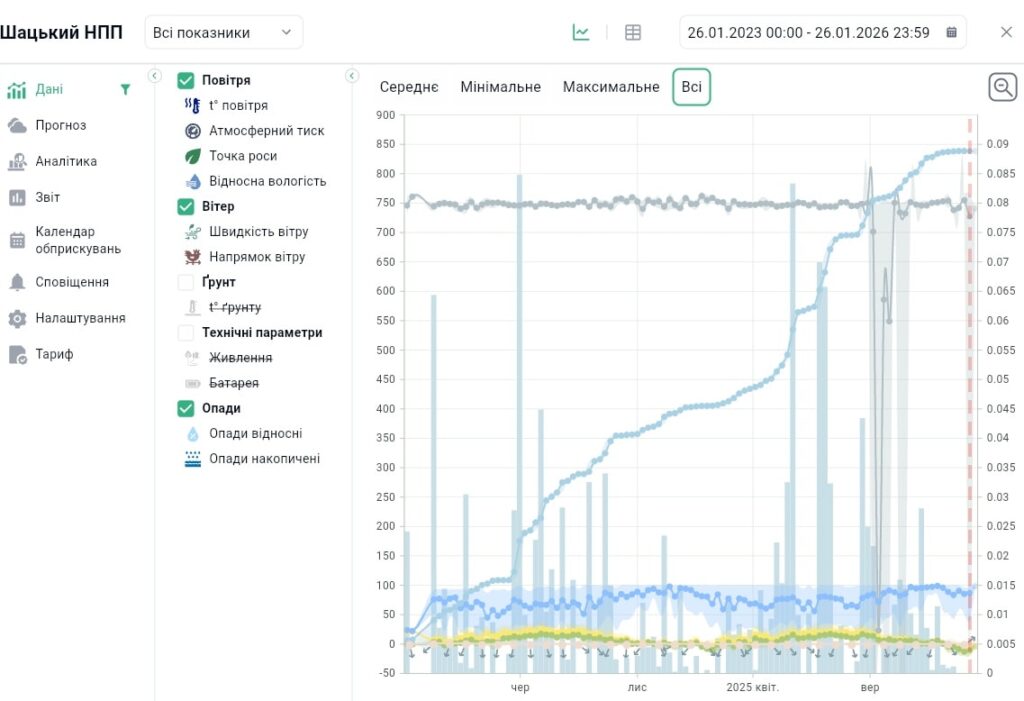Image resolution: width=1024 pixels, height=701 pixels.
Task: Select the Атмосферний тиск indicator
Action: (266, 131)
